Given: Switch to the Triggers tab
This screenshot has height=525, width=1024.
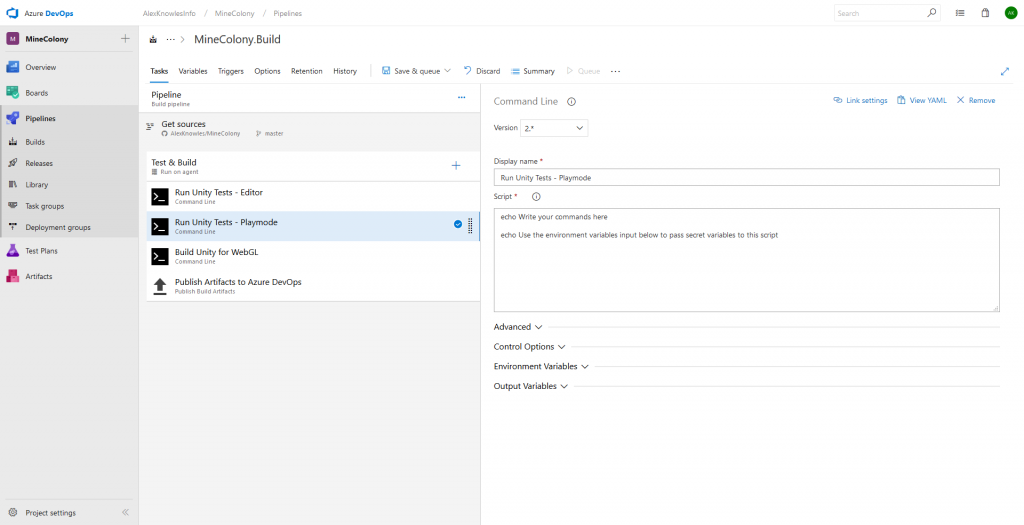Looking at the screenshot, I should [231, 71].
